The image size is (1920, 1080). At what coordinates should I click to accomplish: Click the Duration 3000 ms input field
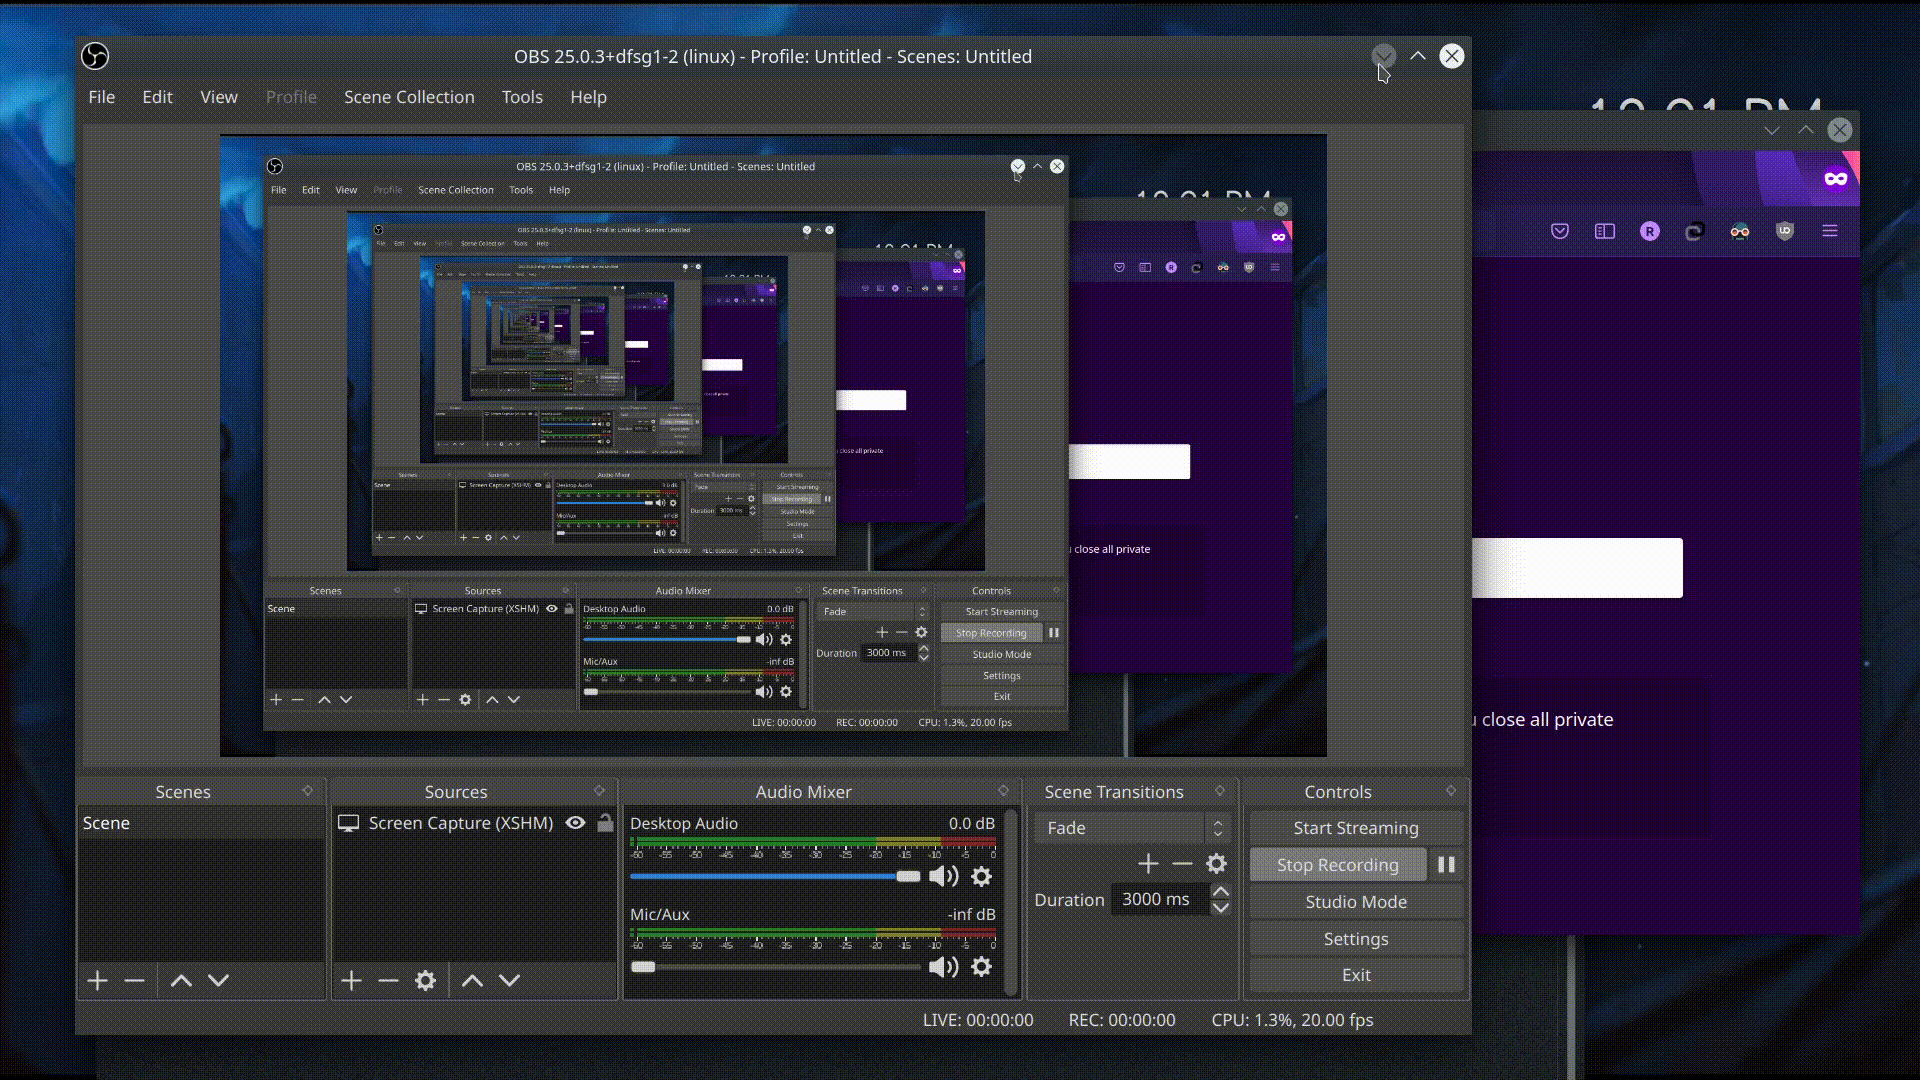1160,899
